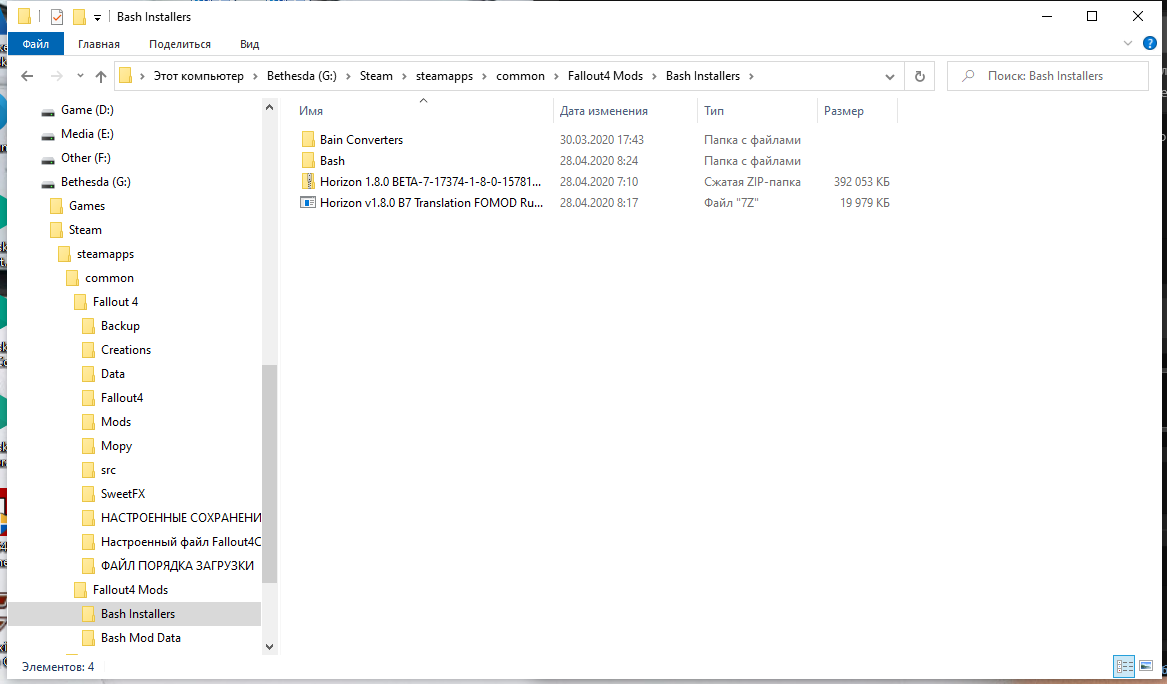This screenshot has width=1167, height=684.
Task: Sort files by Дата изменения column
Action: [604, 111]
